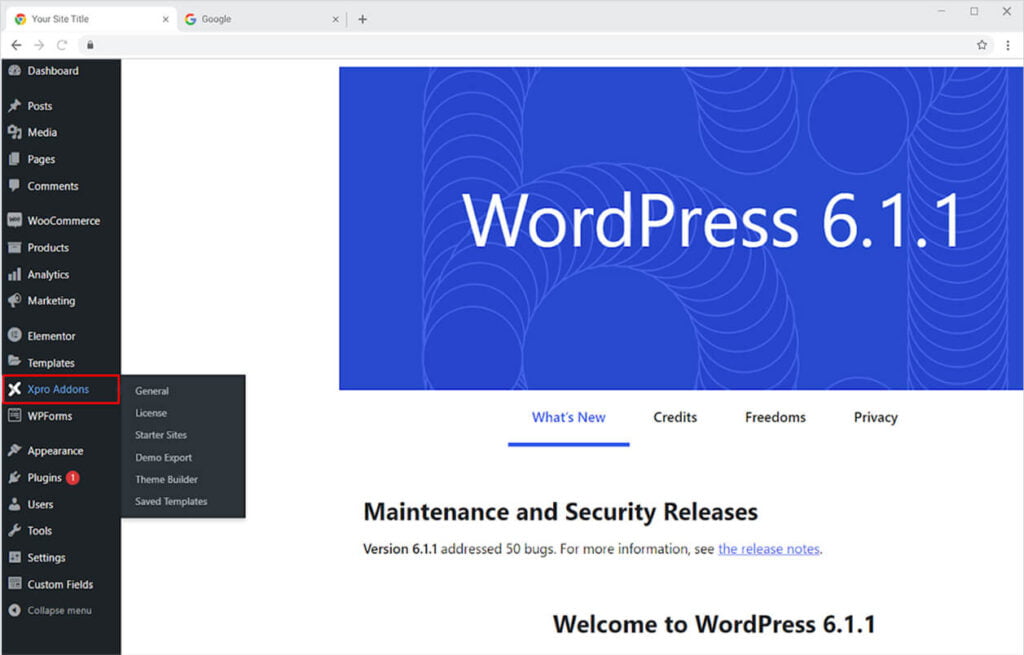Choose Starter Sites in the flyout submenu
The width and height of the screenshot is (1024, 655).
click(161, 435)
